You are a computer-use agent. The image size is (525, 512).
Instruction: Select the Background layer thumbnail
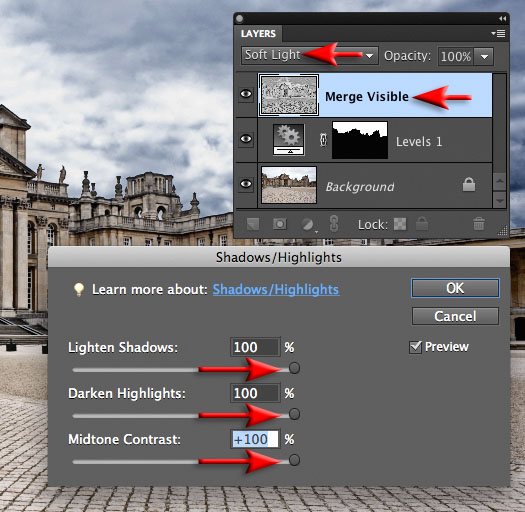click(x=289, y=185)
